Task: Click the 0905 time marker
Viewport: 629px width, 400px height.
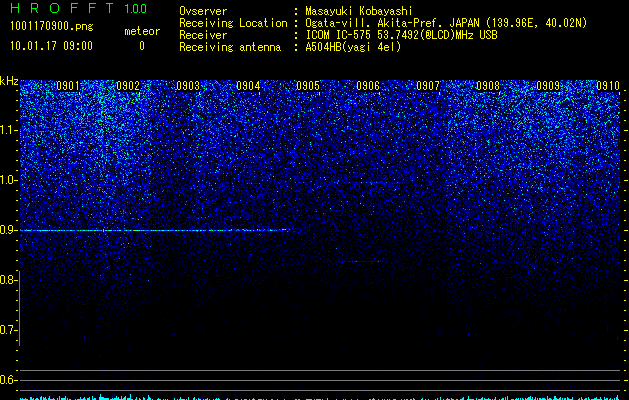Action: click(x=308, y=86)
